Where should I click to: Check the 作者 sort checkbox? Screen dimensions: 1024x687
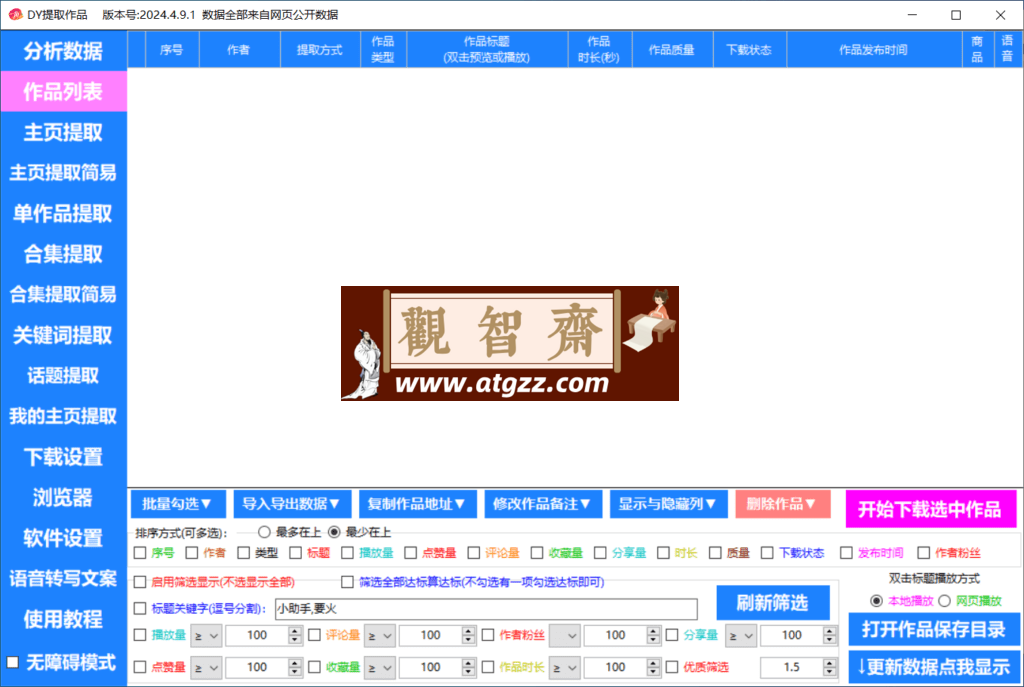pyautogui.click(x=191, y=553)
